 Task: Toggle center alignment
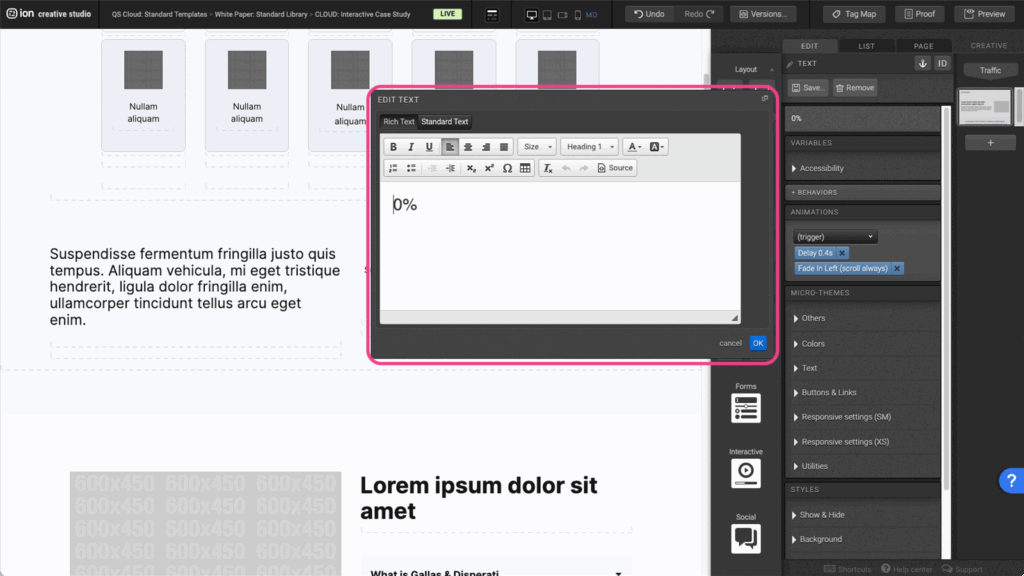tap(468, 147)
